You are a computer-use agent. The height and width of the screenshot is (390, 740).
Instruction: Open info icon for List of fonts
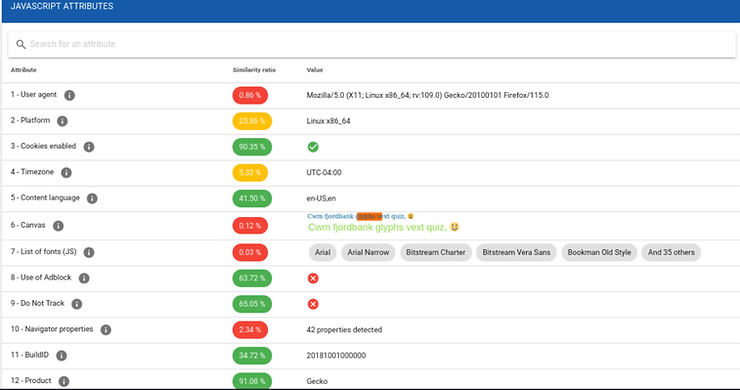89,253
